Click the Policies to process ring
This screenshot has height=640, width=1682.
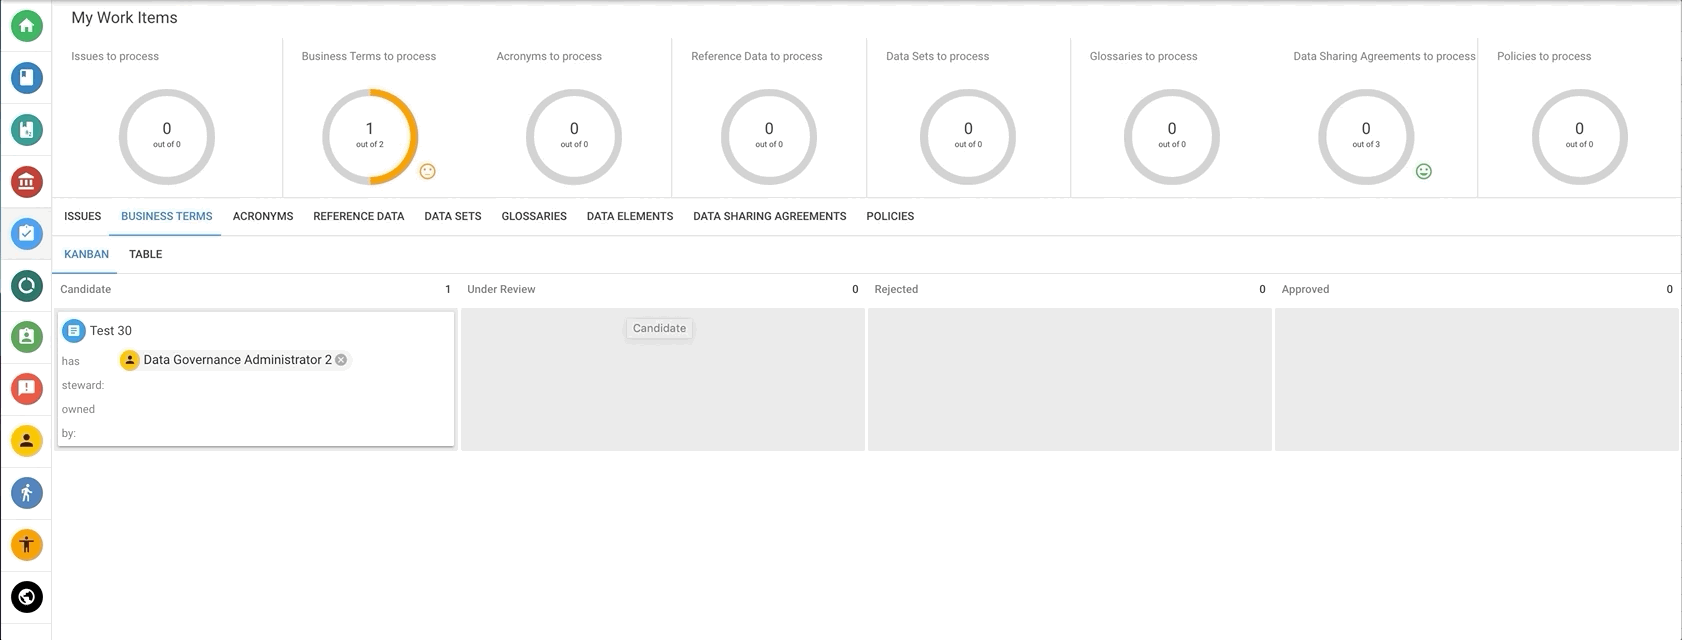coord(1580,137)
